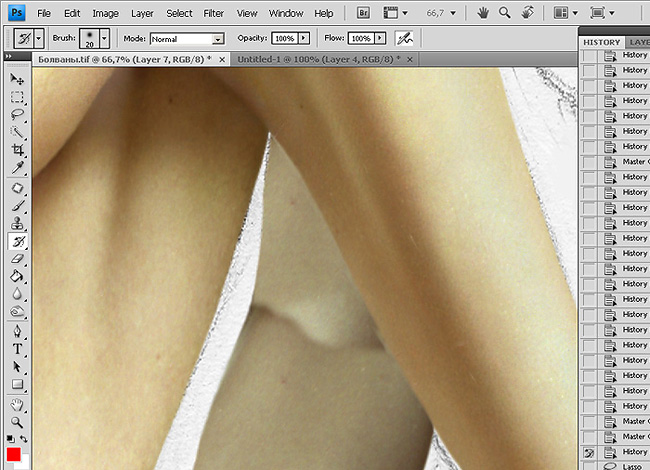Select the Move tool
The width and height of the screenshot is (650, 470).
coord(17,79)
